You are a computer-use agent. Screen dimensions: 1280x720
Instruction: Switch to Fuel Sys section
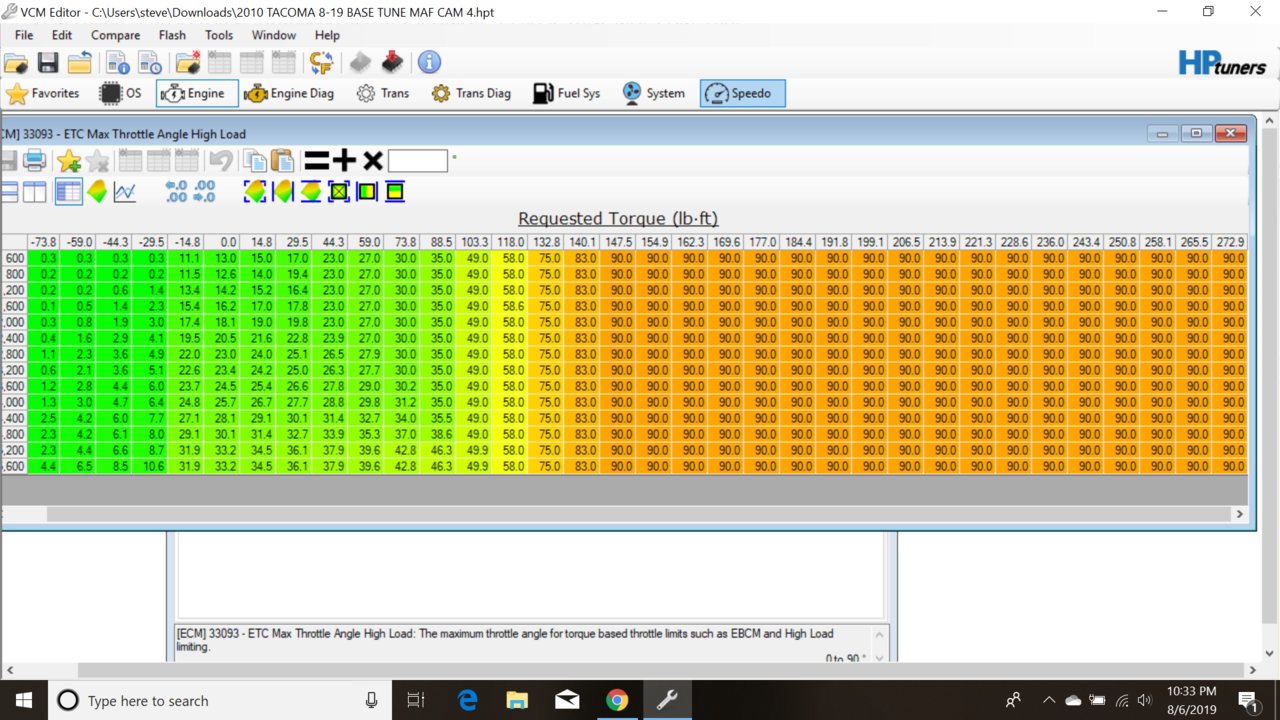567,94
